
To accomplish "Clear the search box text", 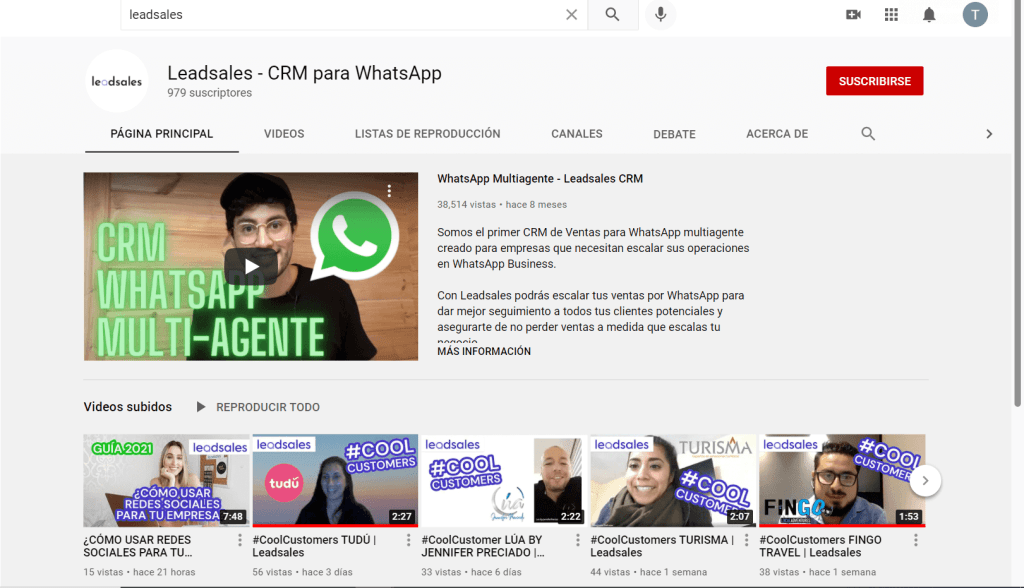I will pyautogui.click(x=571, y=14).
